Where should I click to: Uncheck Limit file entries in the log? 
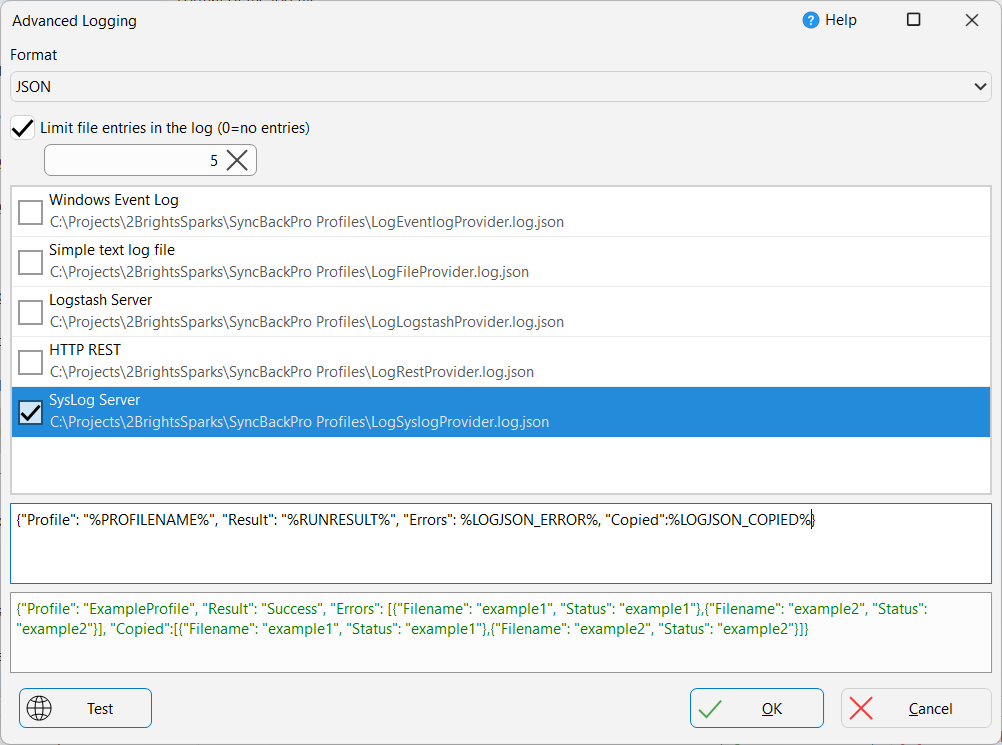tap(22, 128)
